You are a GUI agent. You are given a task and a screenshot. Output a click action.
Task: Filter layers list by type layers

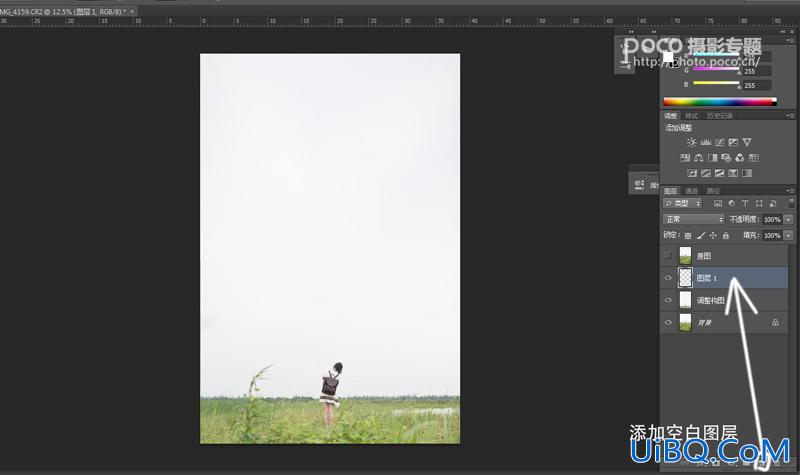[x=745, y=204]
